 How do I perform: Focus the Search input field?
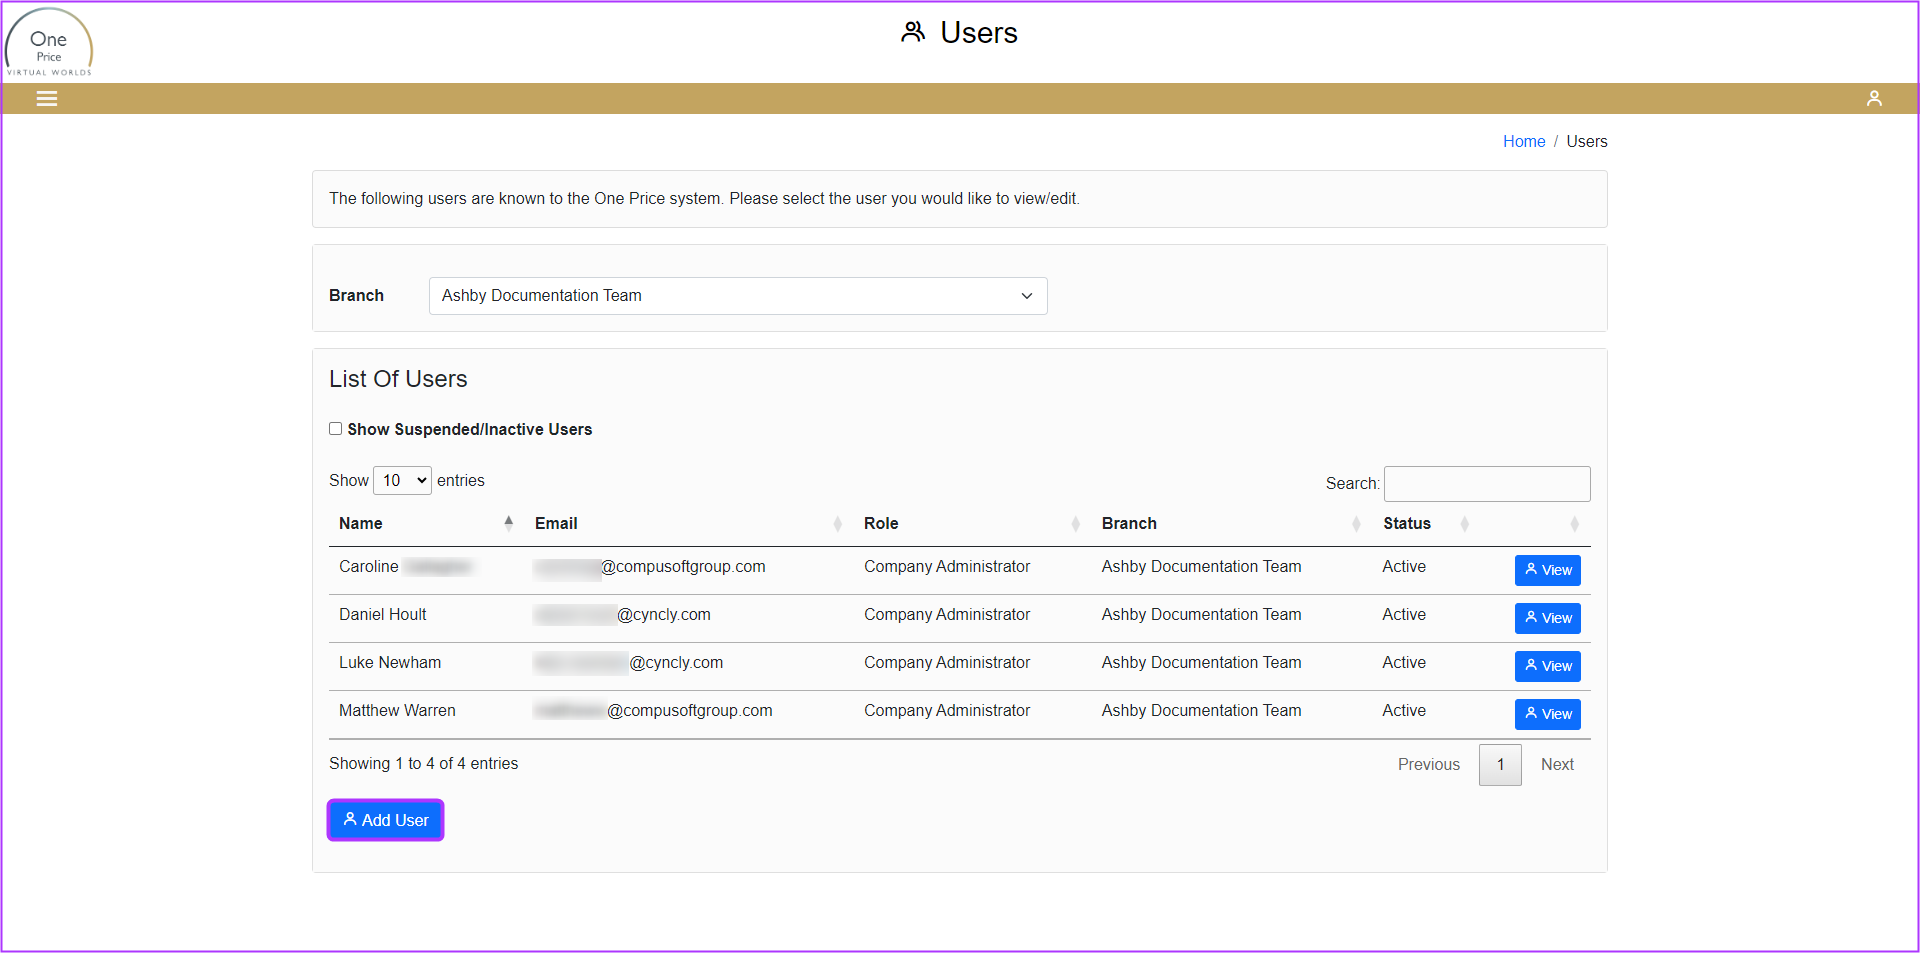point(1487,484)
